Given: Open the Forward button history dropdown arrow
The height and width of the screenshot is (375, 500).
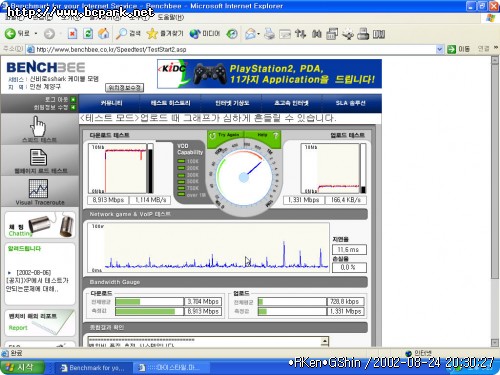Looking at the screenshot, I should [60, 34].
